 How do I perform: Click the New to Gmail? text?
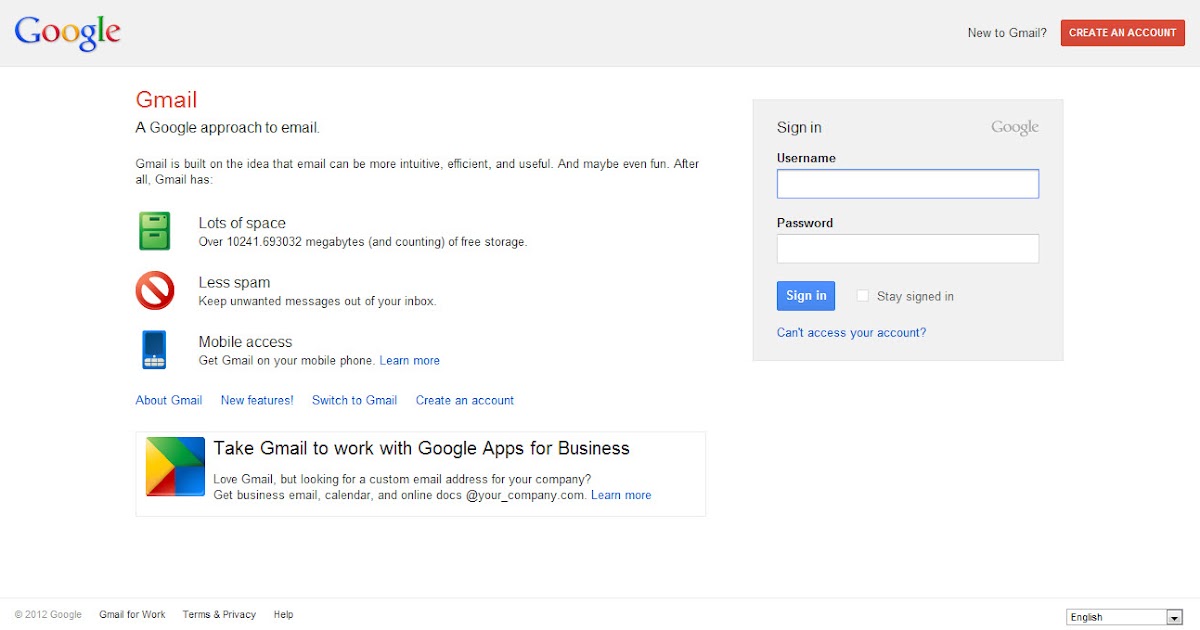click(x=1007, y=33)
